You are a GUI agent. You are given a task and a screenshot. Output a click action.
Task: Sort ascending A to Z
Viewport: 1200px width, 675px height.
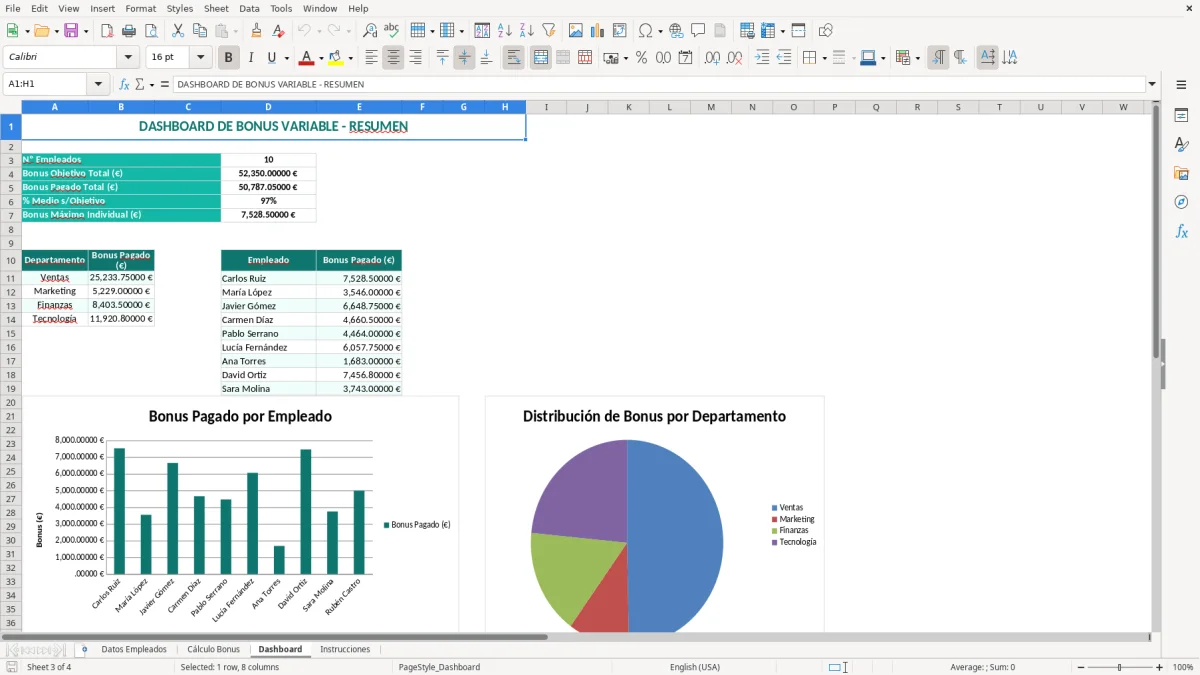coord(505,31)
